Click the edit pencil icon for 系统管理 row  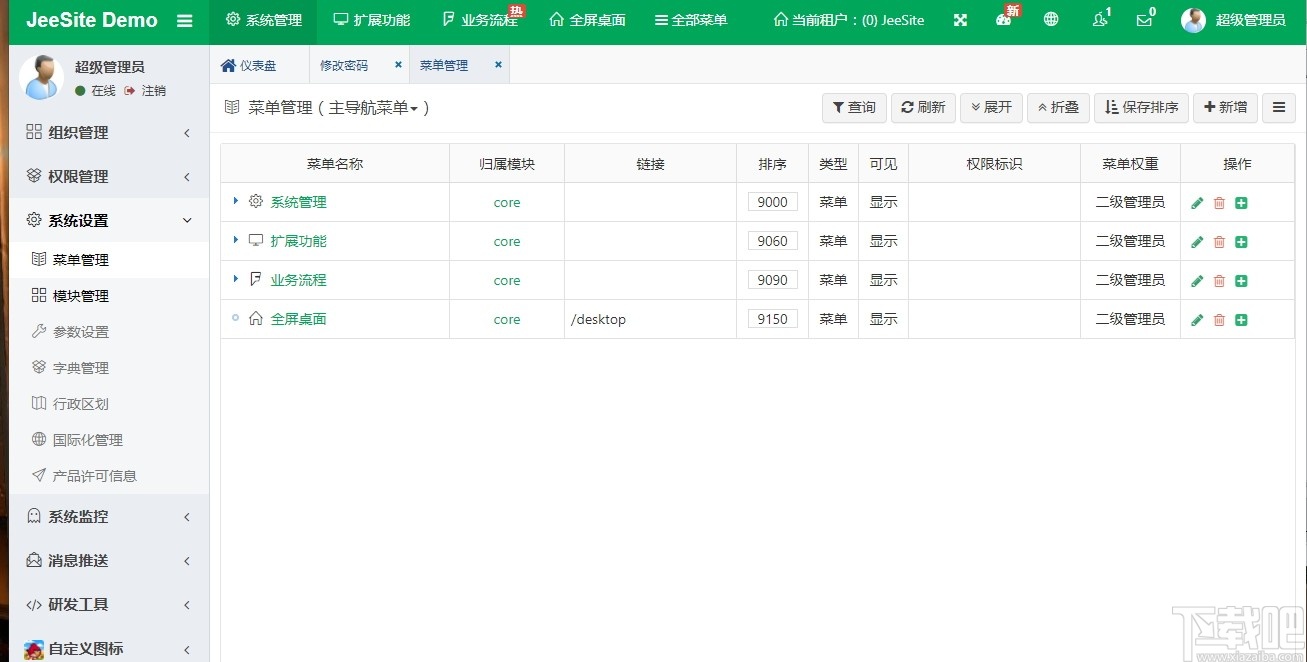click(1197, 203)
